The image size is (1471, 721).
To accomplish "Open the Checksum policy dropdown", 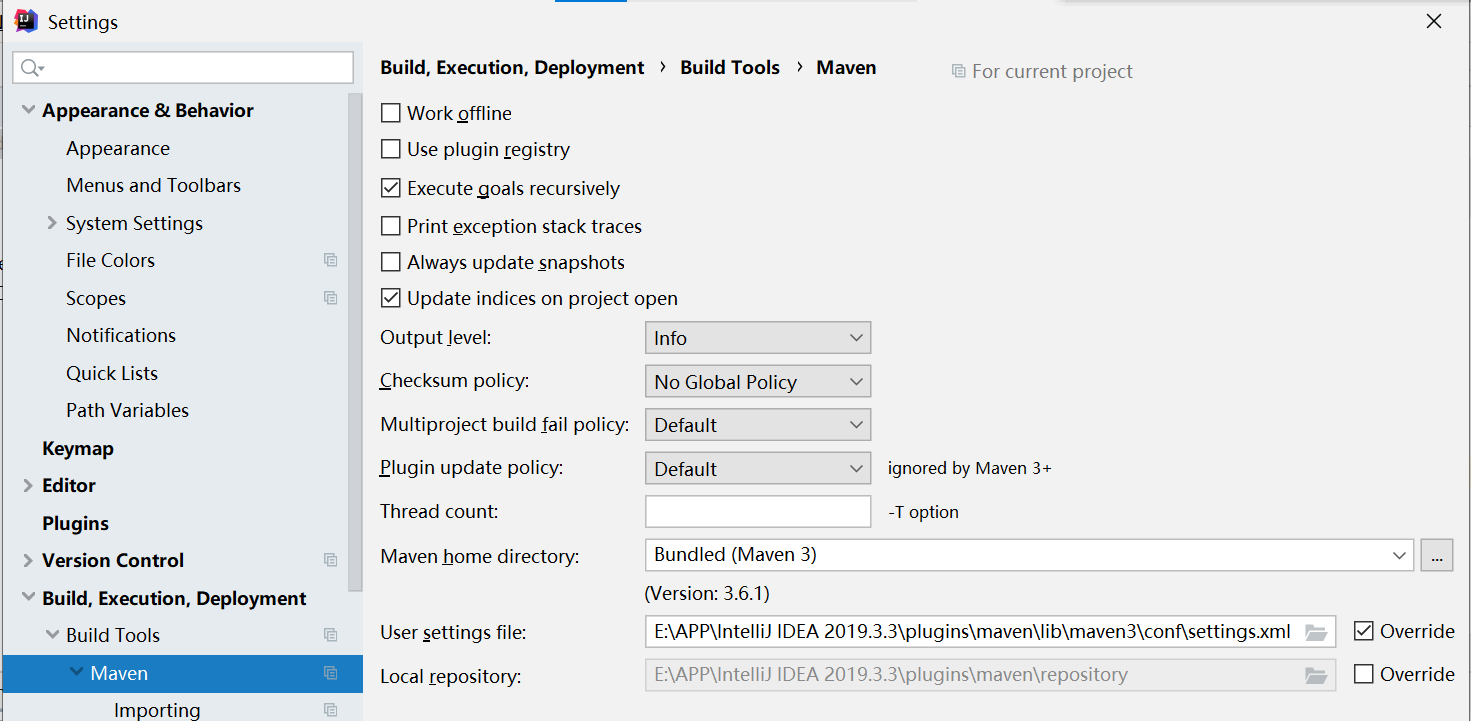I will tap(757, 382).
